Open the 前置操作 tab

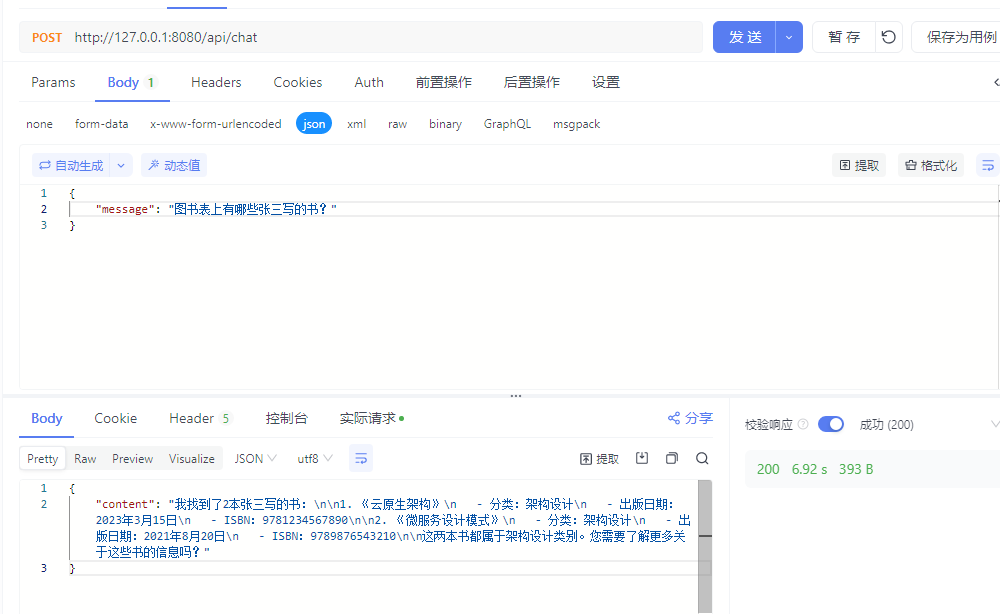tap(444, 82)
